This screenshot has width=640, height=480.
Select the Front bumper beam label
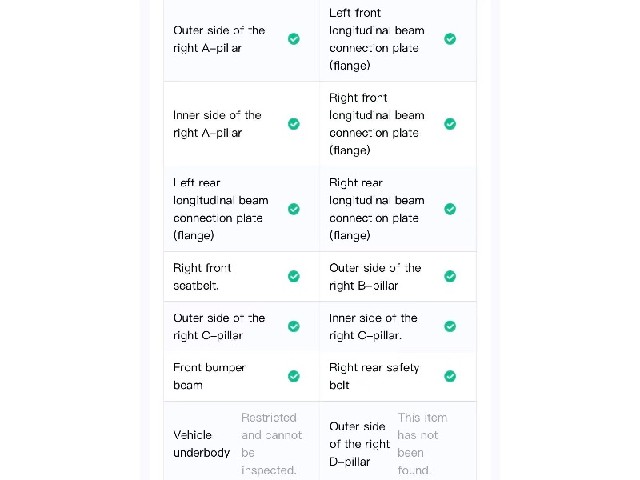(x=209, y=376)
